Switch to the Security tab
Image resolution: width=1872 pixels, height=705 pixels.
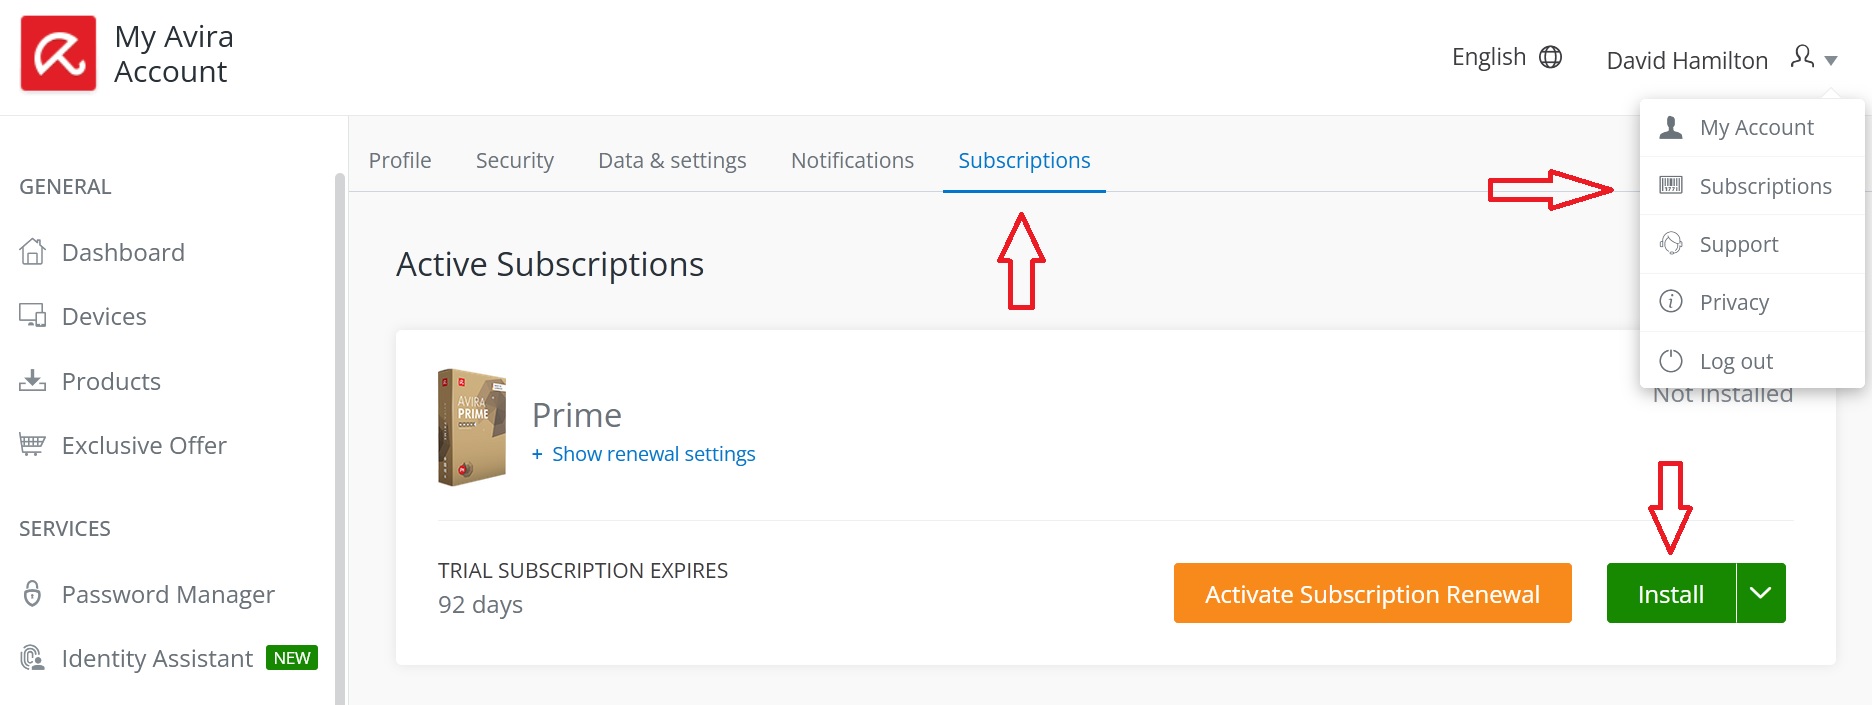(x=514, y=160)
